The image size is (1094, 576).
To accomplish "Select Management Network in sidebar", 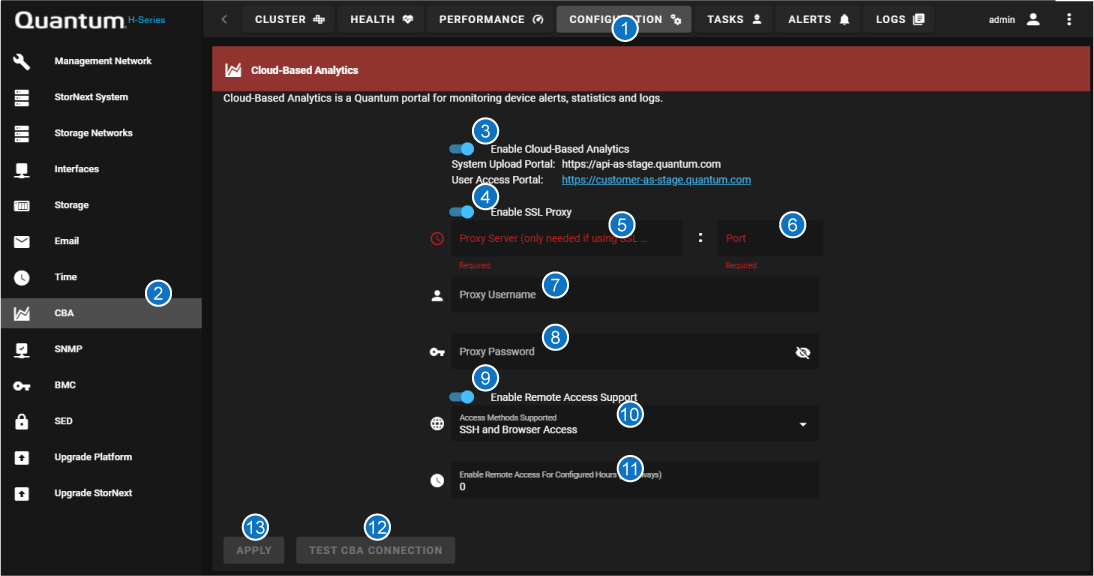I will [x=101, y=61].
